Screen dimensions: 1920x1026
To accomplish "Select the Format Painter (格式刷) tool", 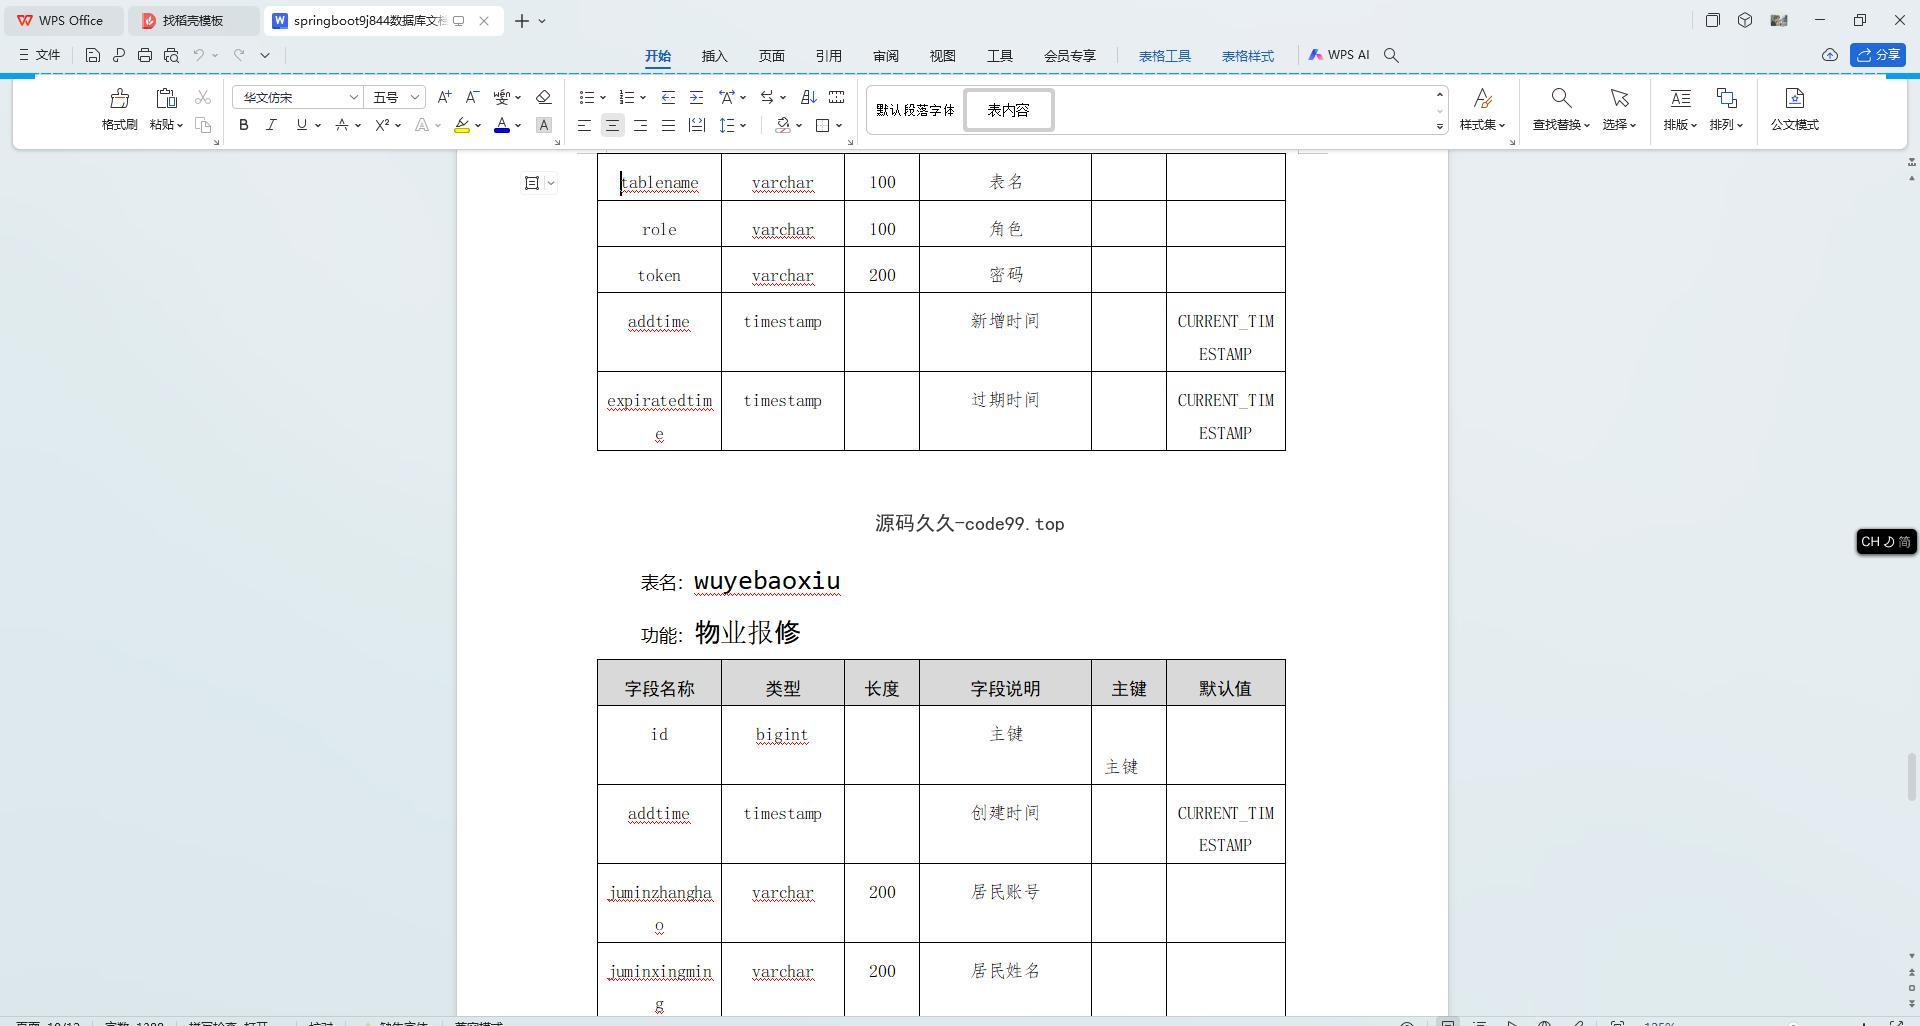I will point(119,109).
